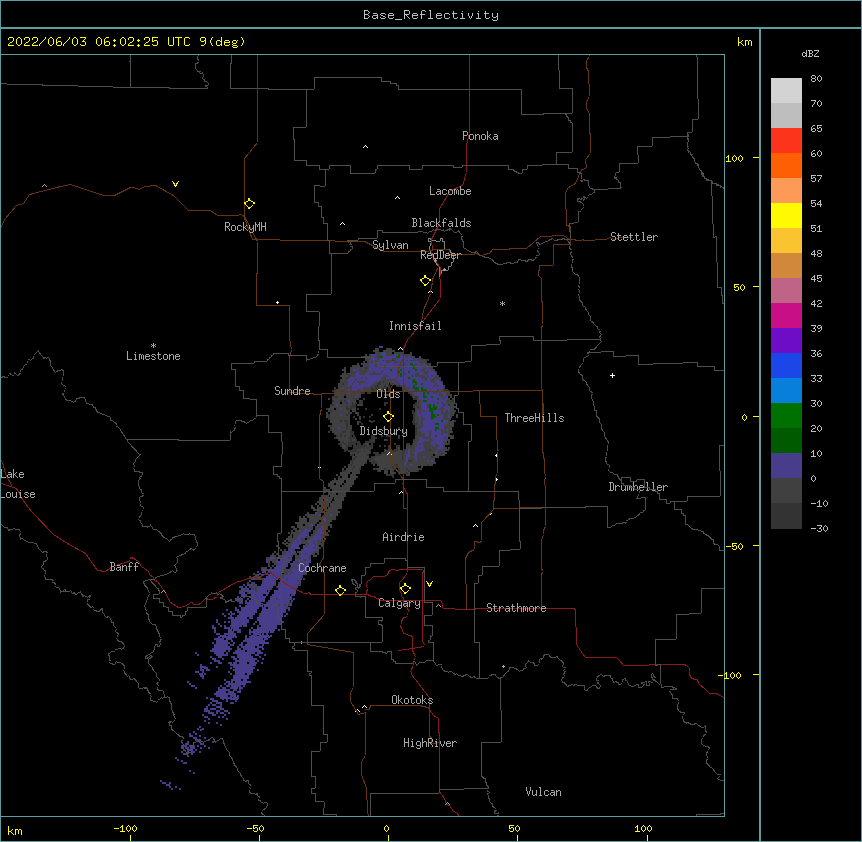The image size is (862, 842).
Task: Click the Airdrie label
Action: (404, 537)
